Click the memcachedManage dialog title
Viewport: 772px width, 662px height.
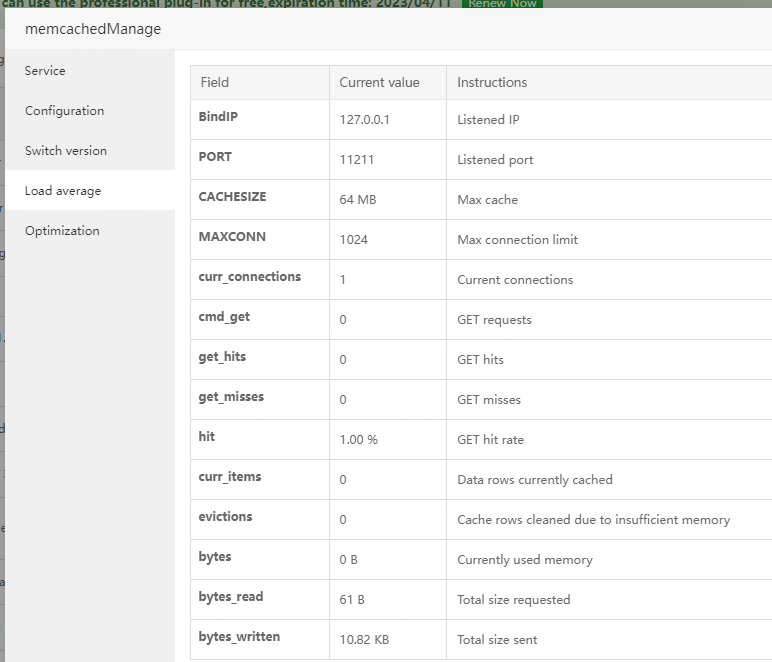pyautogui.click(x=93, y=29)
